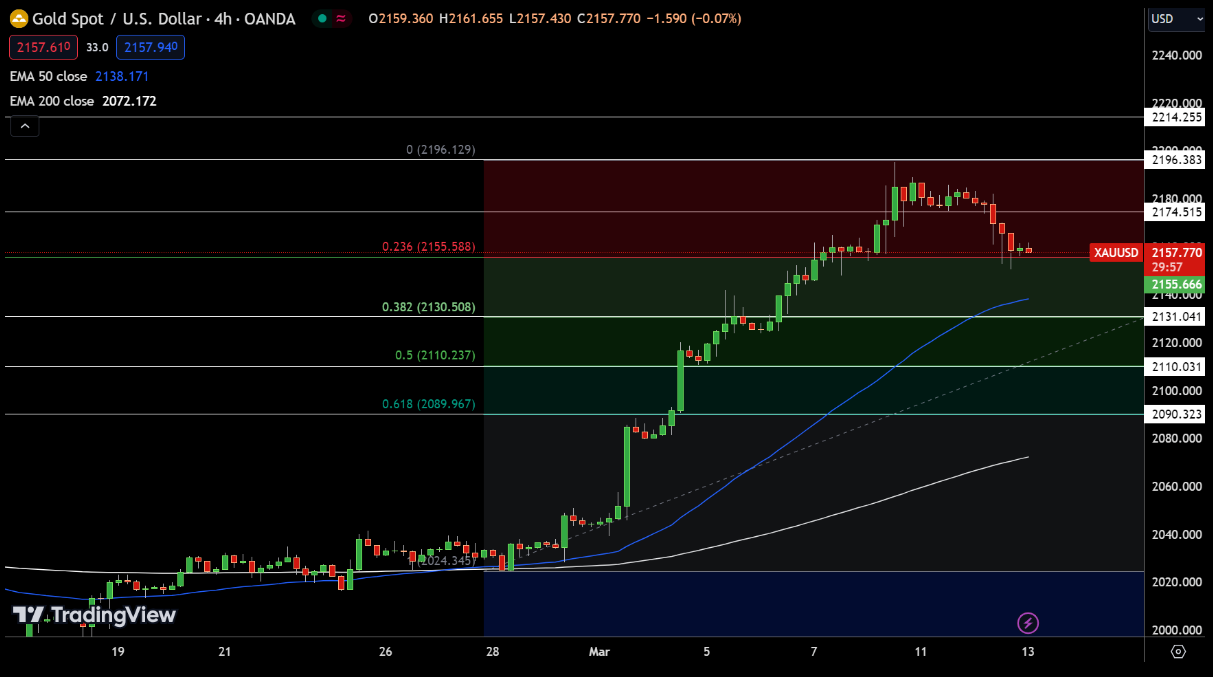Click the EMA 200 value 2072.172

point(129,101)
